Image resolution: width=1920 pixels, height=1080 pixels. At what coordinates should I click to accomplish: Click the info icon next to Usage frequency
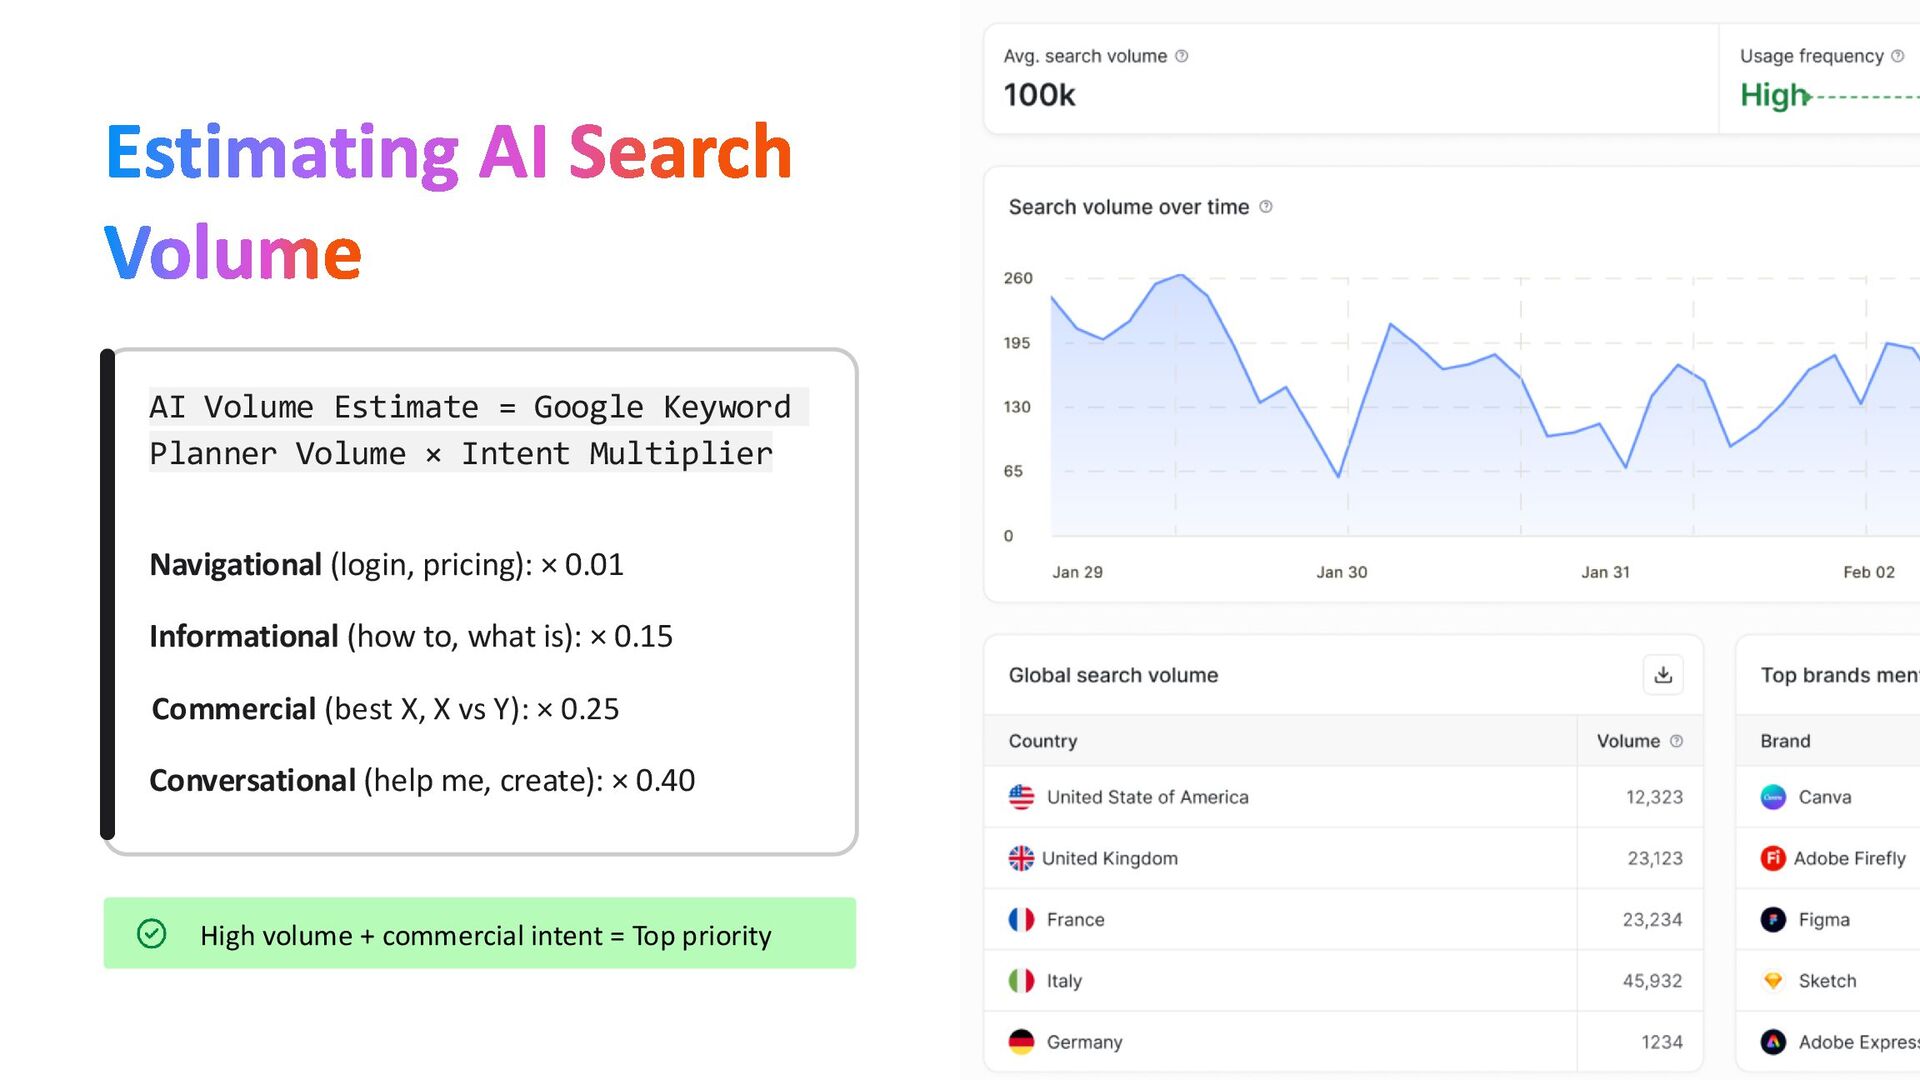pyautogui.click(x=1897, y=56)
